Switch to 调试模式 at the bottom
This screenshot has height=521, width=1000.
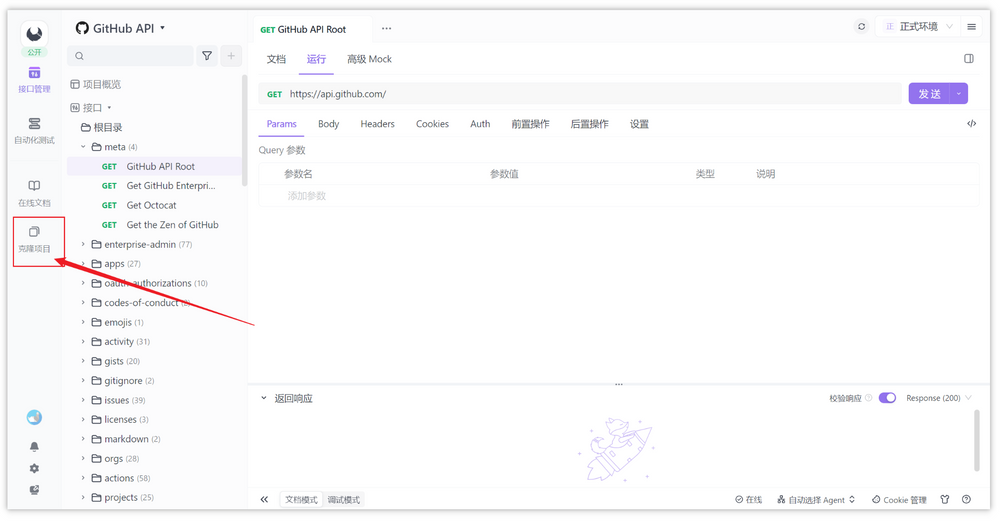point(344,499)
